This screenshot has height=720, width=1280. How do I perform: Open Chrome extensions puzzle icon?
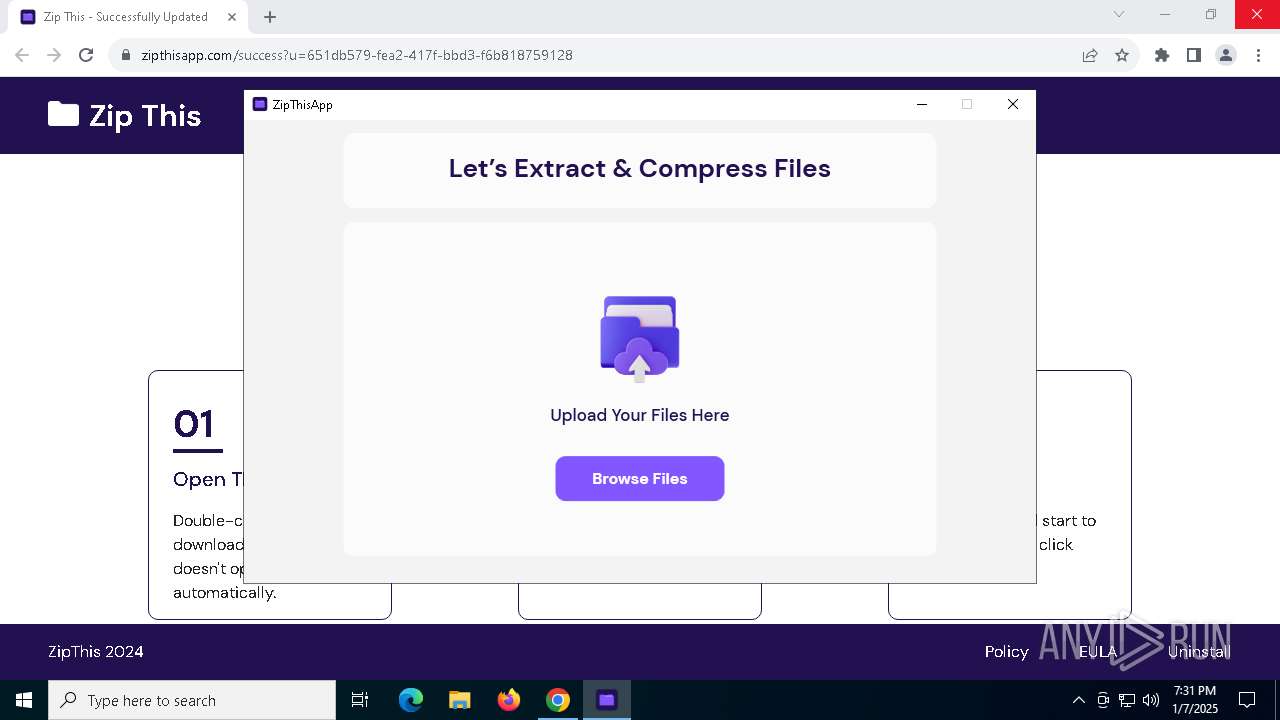(1162, 55)
